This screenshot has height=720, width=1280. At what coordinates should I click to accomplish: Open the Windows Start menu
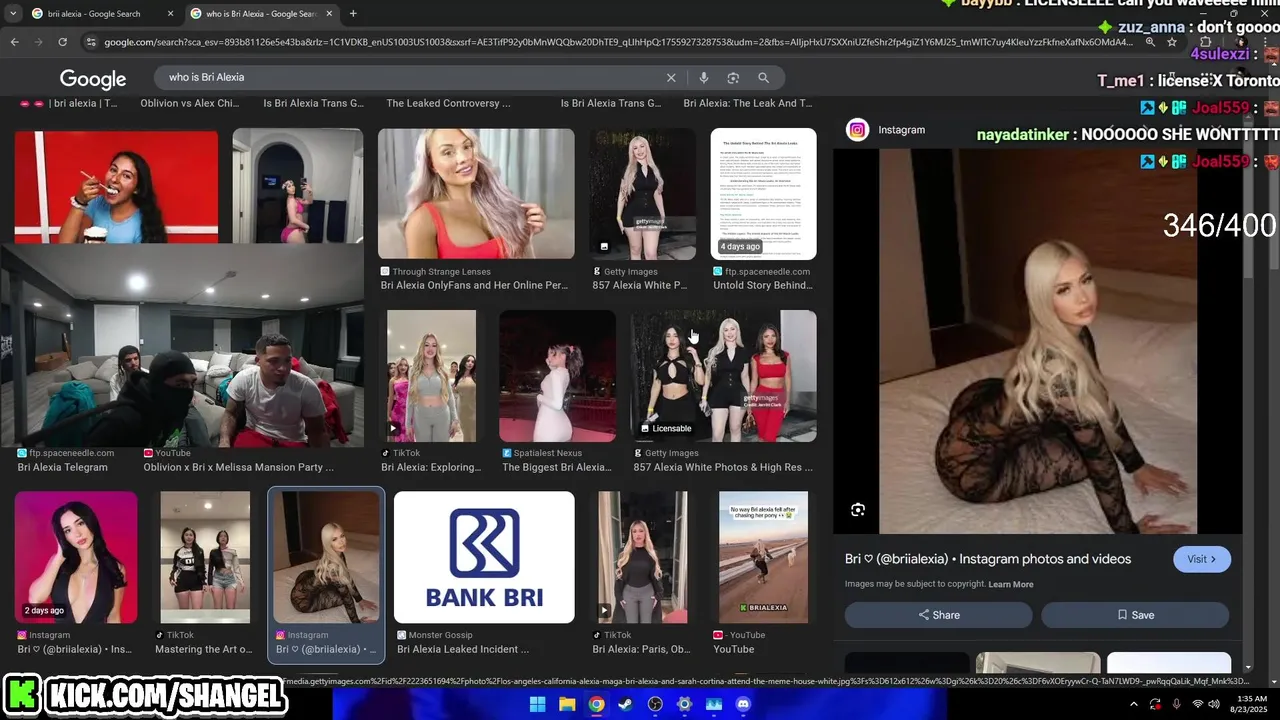tap(537, 704)
